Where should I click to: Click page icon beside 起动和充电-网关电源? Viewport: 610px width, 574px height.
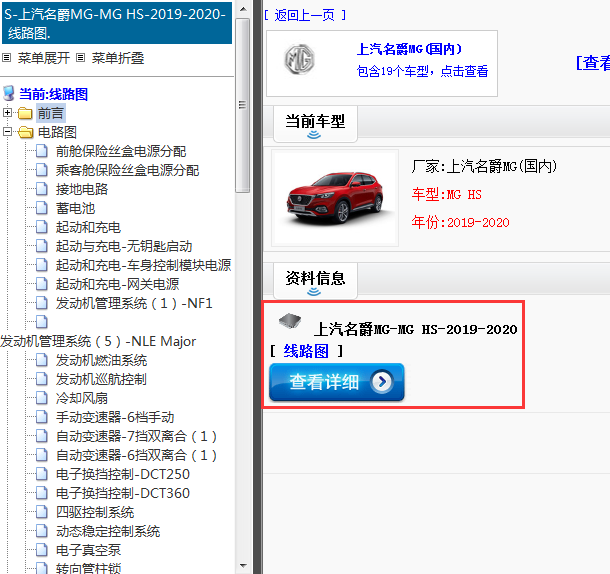coord(42,284)
